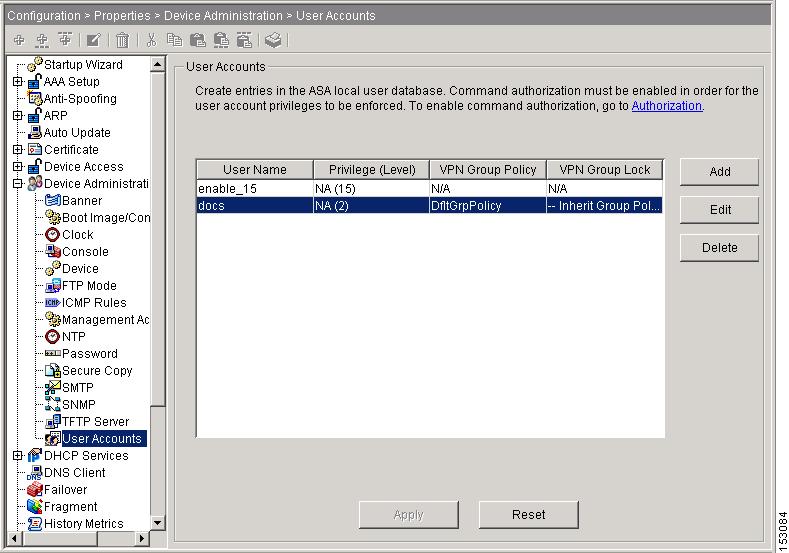Click the Paste After toolbar icon
Viewport: 789px width, 553px height.
coord(244,40)
